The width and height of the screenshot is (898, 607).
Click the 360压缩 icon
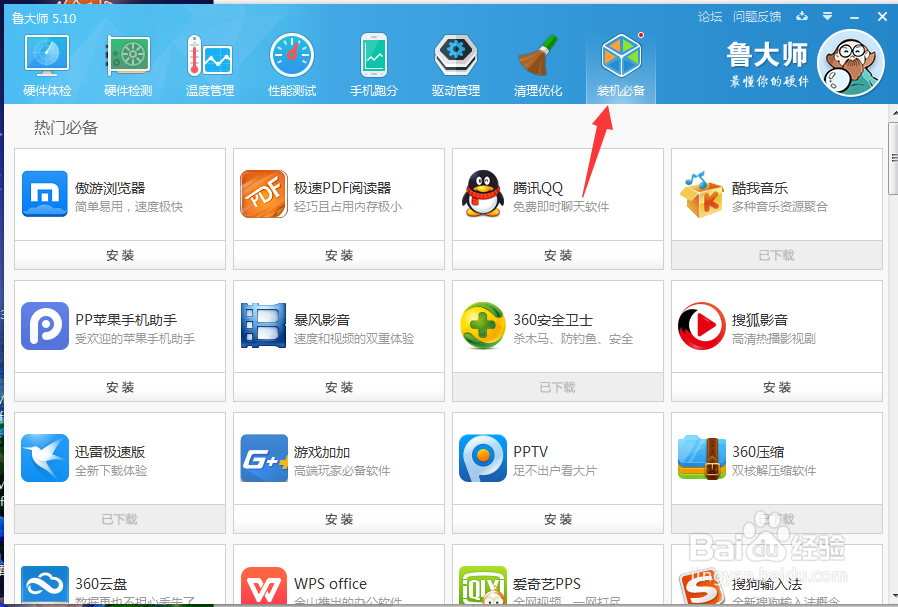[x=702, y=458]
